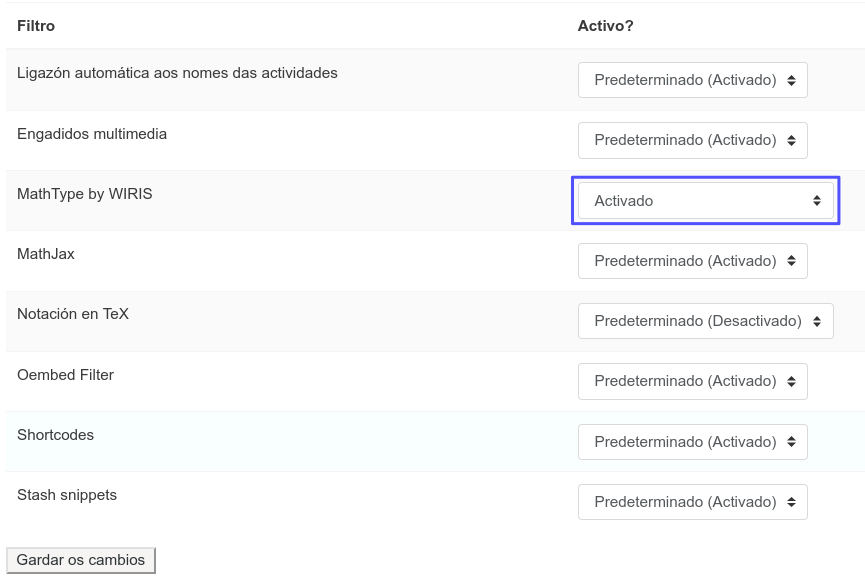The height and width of the screenshot is (583, 865).
Task: Click the arrow icon on the Stash snippets dropdown
Action: (x=791, y=502)
